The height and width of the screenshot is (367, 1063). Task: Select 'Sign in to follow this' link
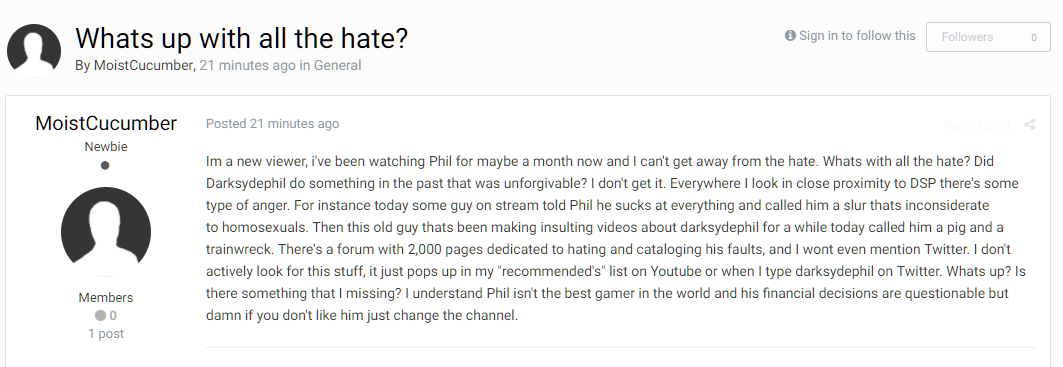[857, 35]
